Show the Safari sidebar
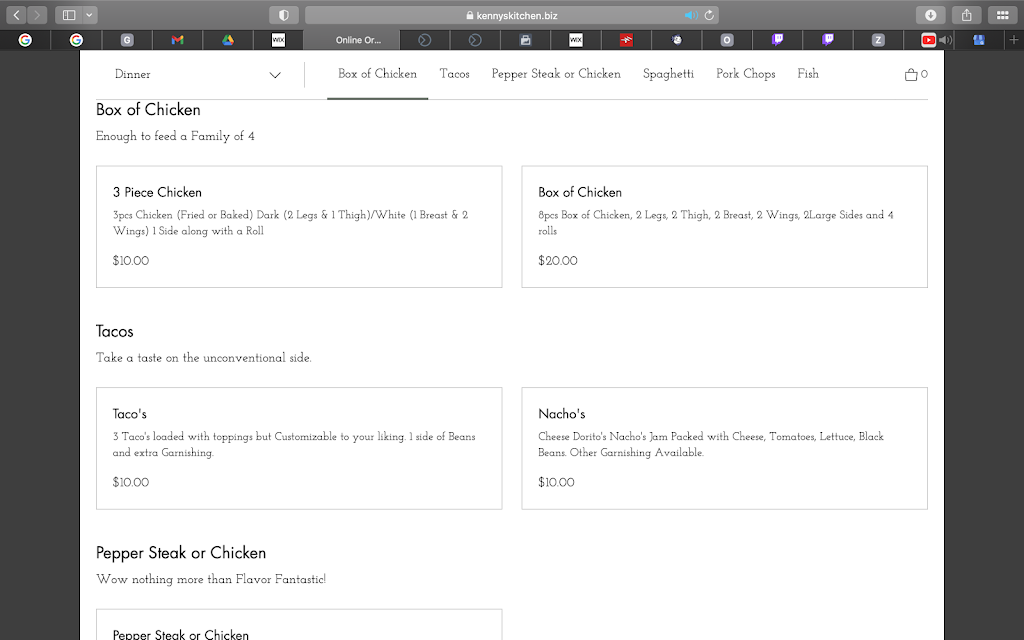The height and width of the screenshot is (640, 1024). pyautogui.click(x=69, y=15)
